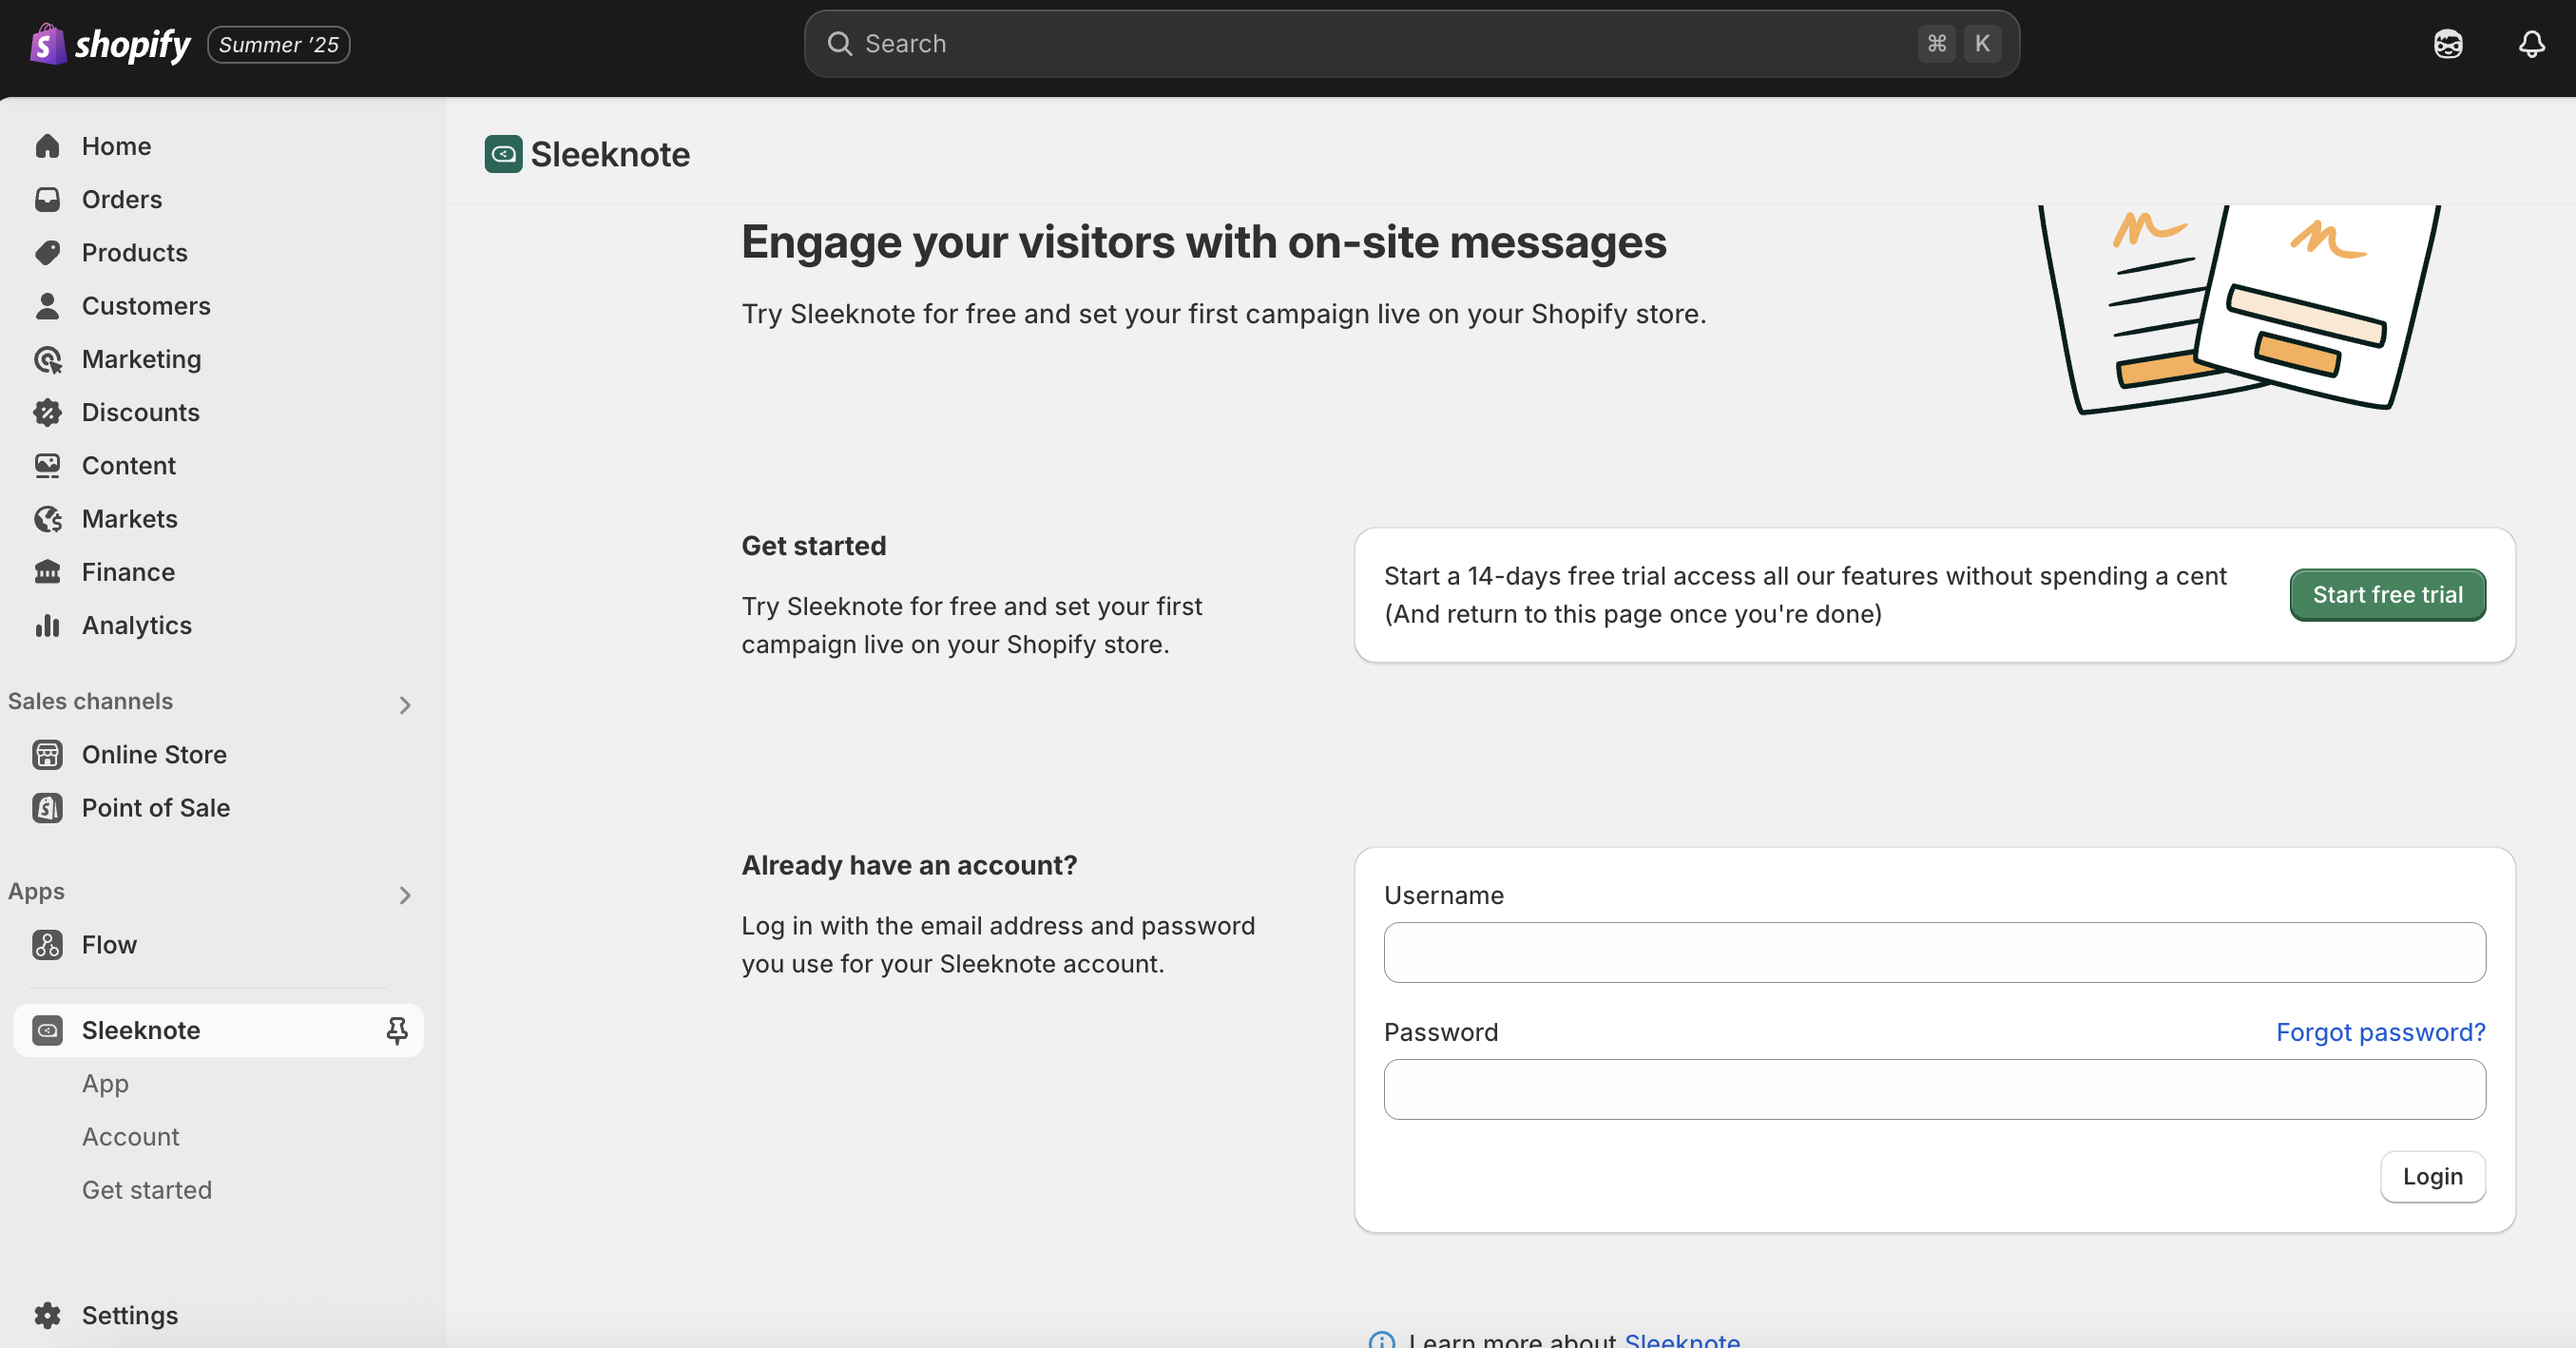The height and width of the screenshot is (1348, 2576).
Task: Go to Customers page
Action: click(146, 305)
